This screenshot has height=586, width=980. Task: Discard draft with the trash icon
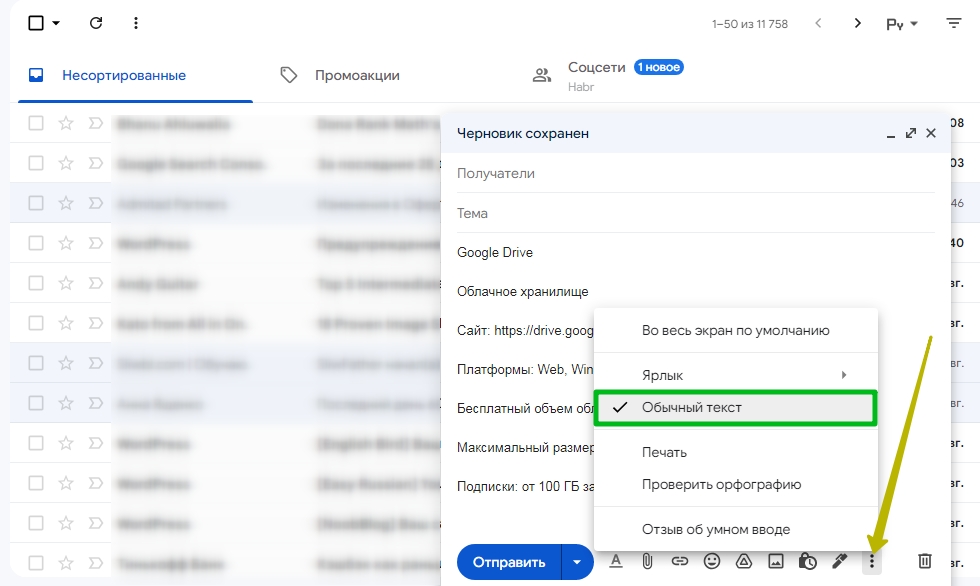click(x=924, y=561)
